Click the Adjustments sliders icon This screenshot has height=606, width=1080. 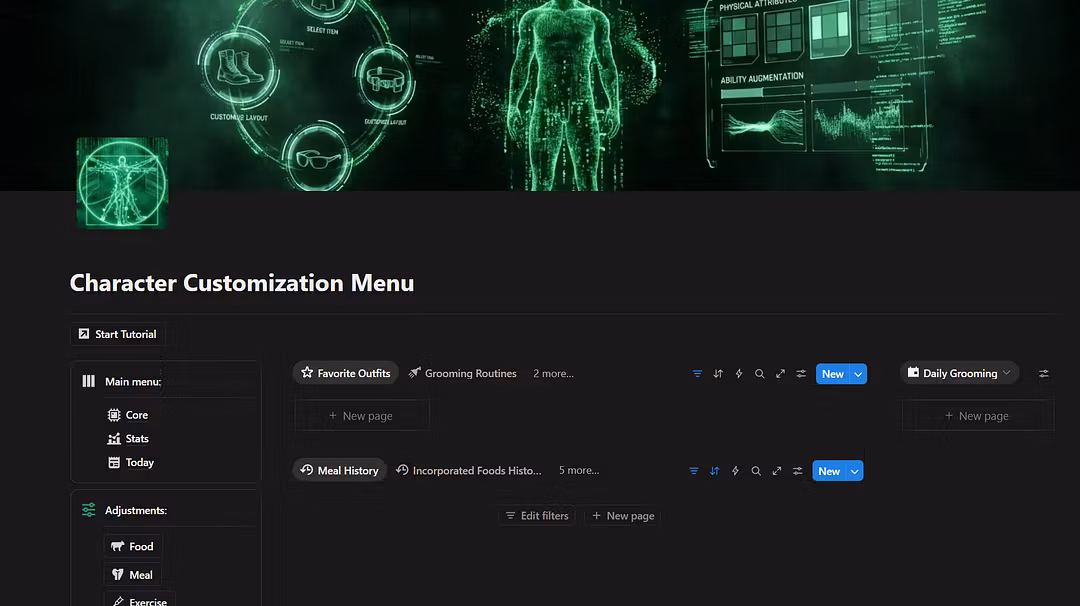click(x=88, y=510)
